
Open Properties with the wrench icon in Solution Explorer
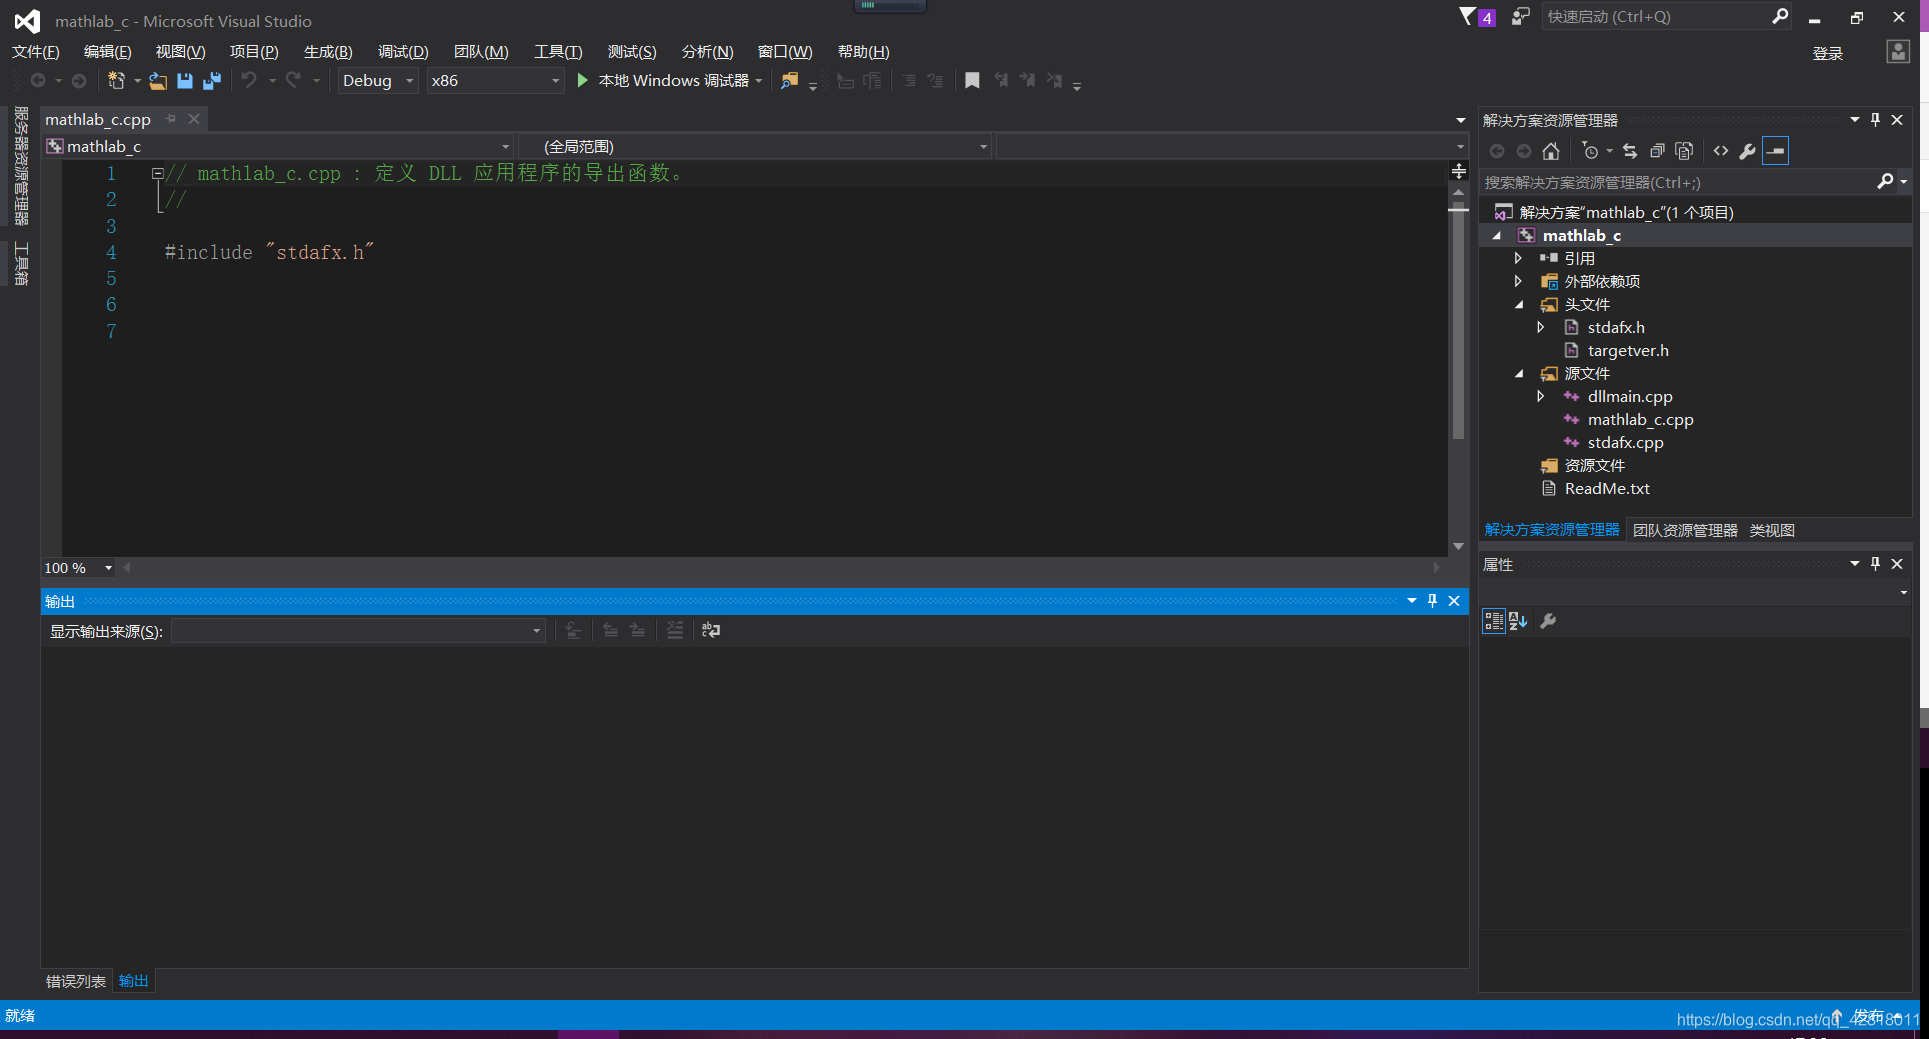coord(1747,151)
